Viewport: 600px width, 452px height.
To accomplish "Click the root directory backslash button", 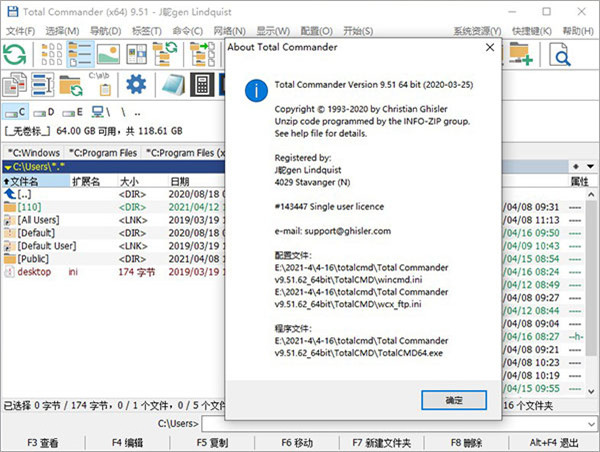I will point(123,113).
